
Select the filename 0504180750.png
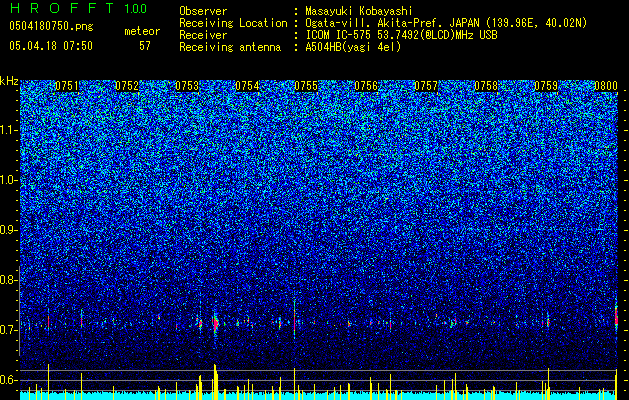click(x=51, y=27)
